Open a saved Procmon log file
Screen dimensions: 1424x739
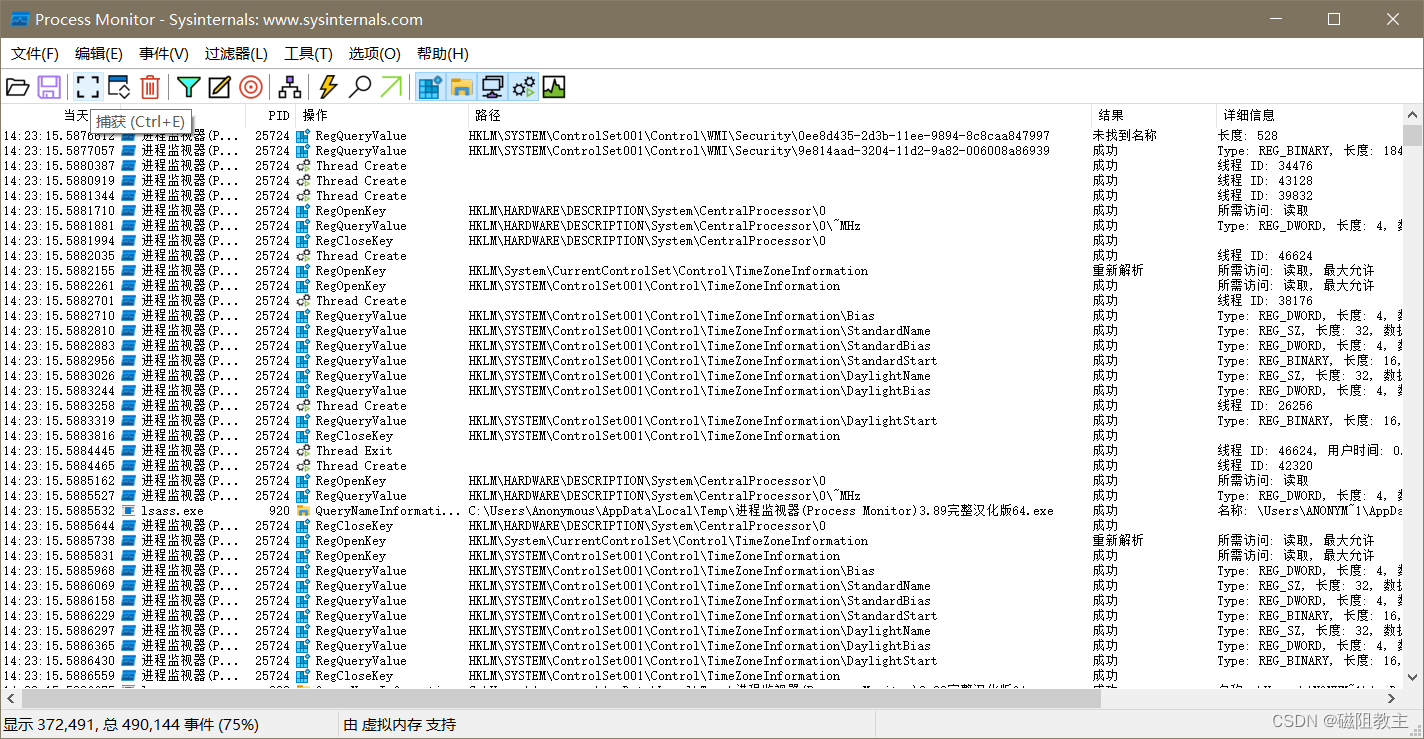pyautogui.click(x=18, y=87)
